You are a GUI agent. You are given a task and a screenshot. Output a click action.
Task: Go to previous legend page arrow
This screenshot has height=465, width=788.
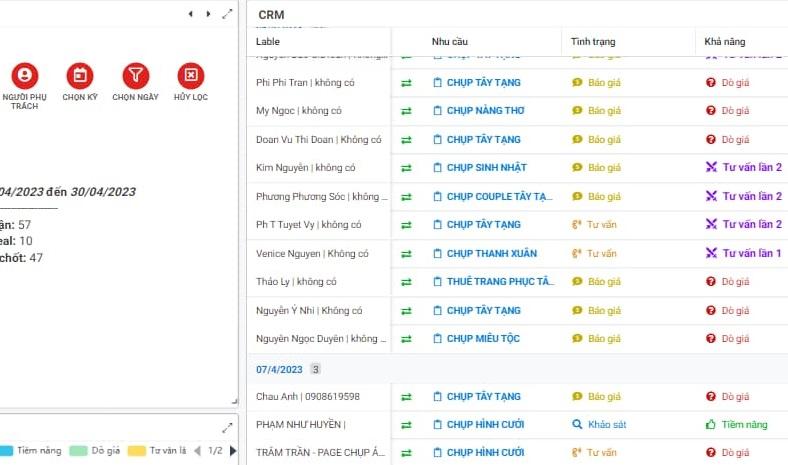[198, 451]
